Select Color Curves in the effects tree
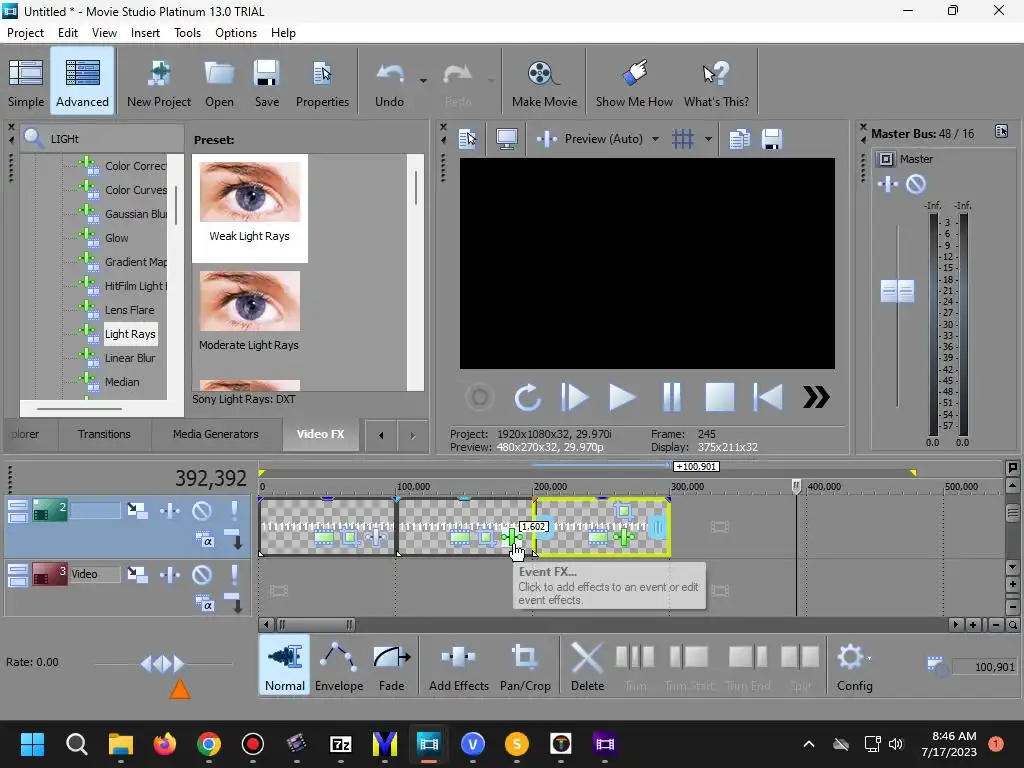Image resolution: width=1024 pixels, height=768 pixels. coord(135,190)
